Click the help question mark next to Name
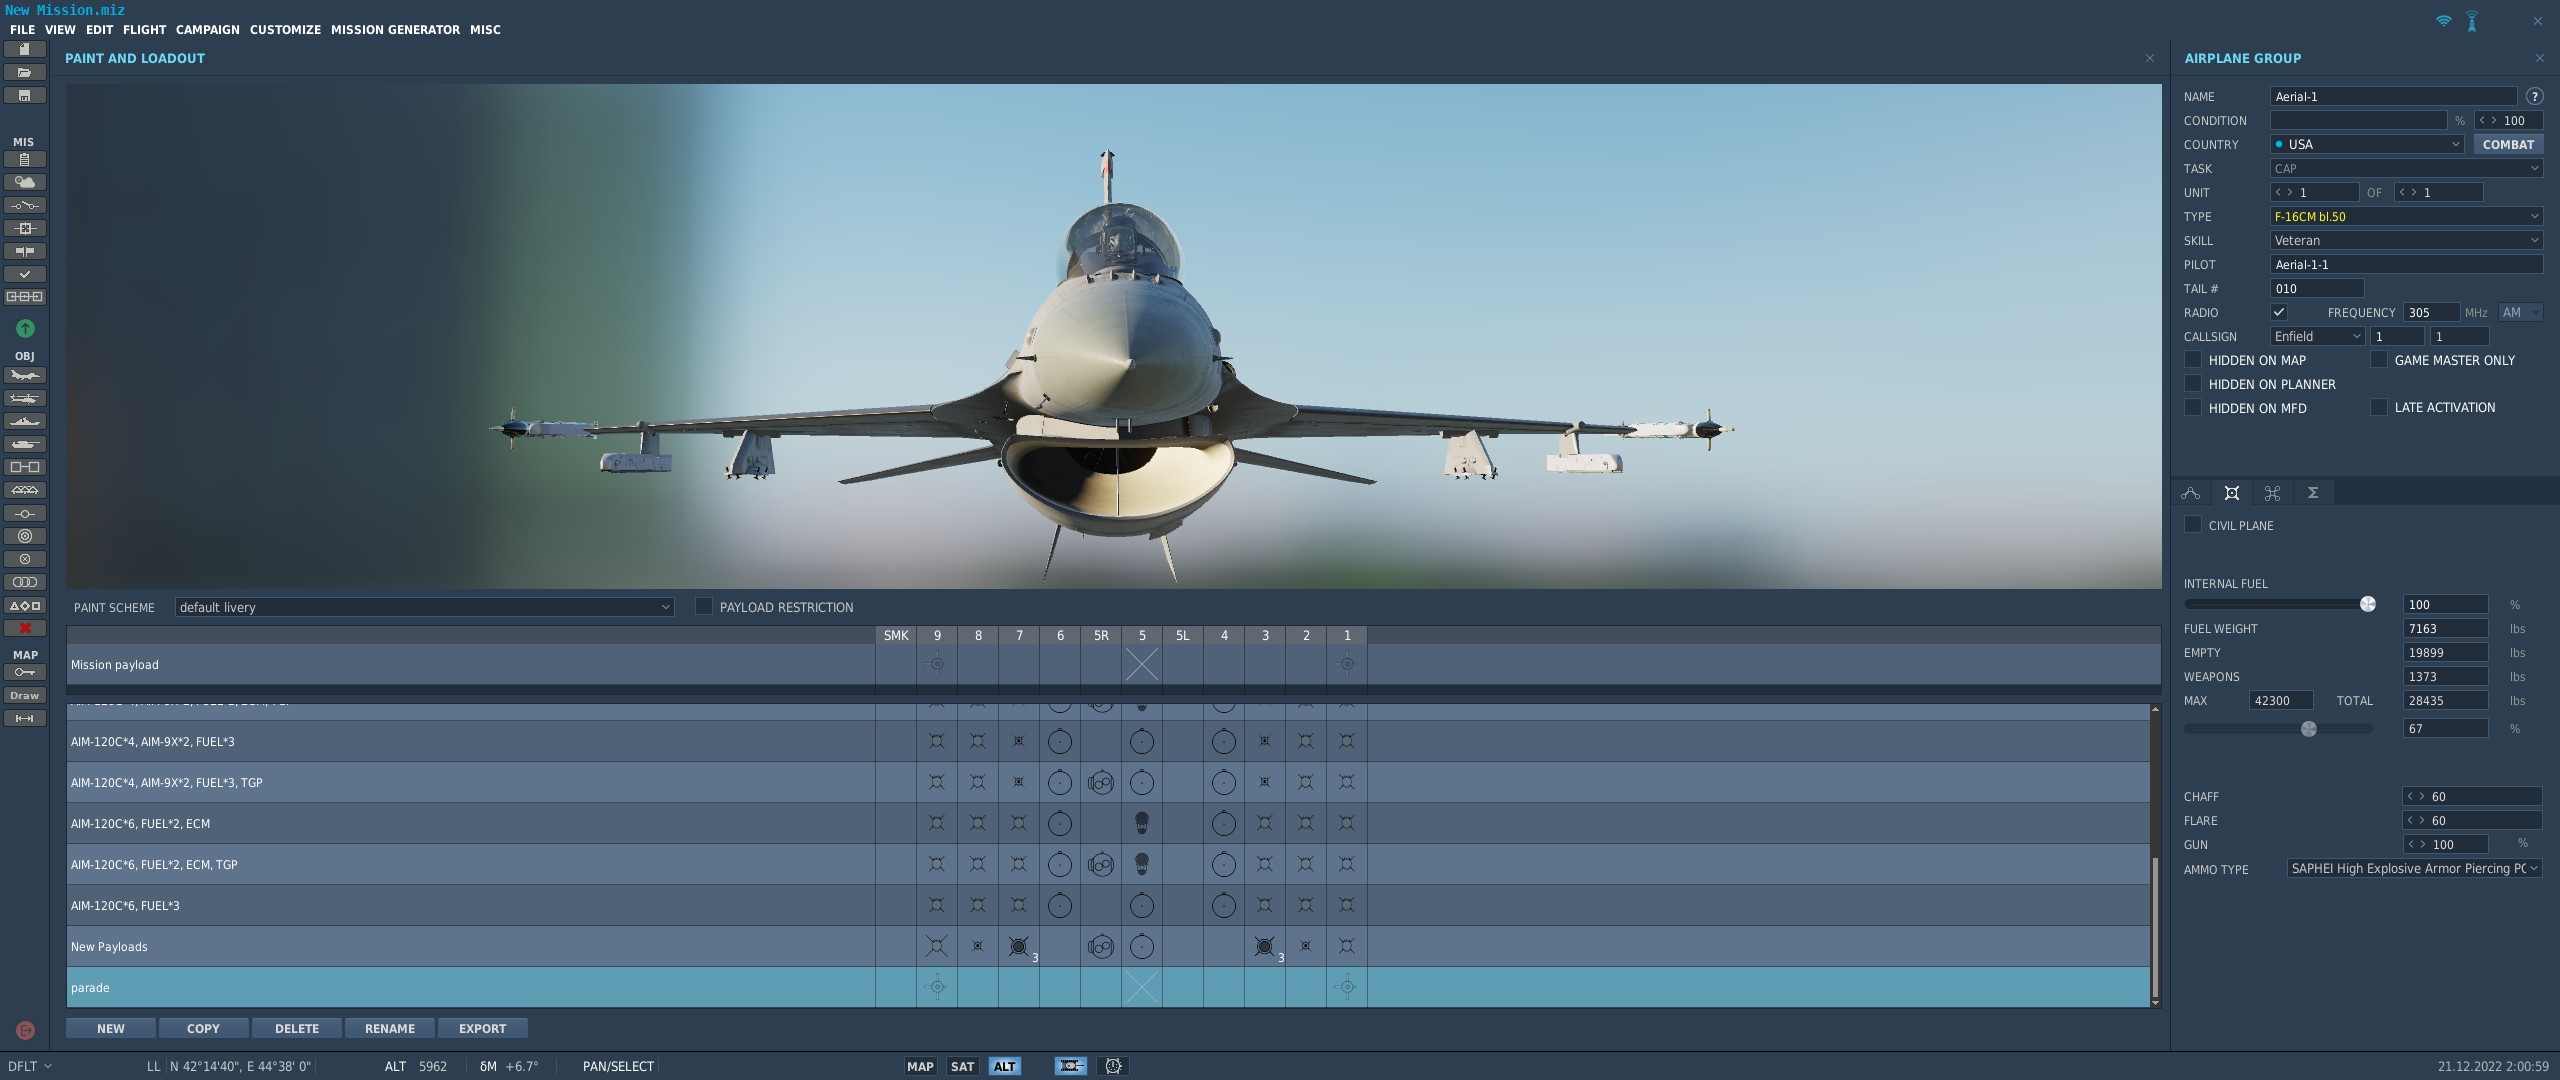2560x1080 pixels. [x=2534, y=96]
